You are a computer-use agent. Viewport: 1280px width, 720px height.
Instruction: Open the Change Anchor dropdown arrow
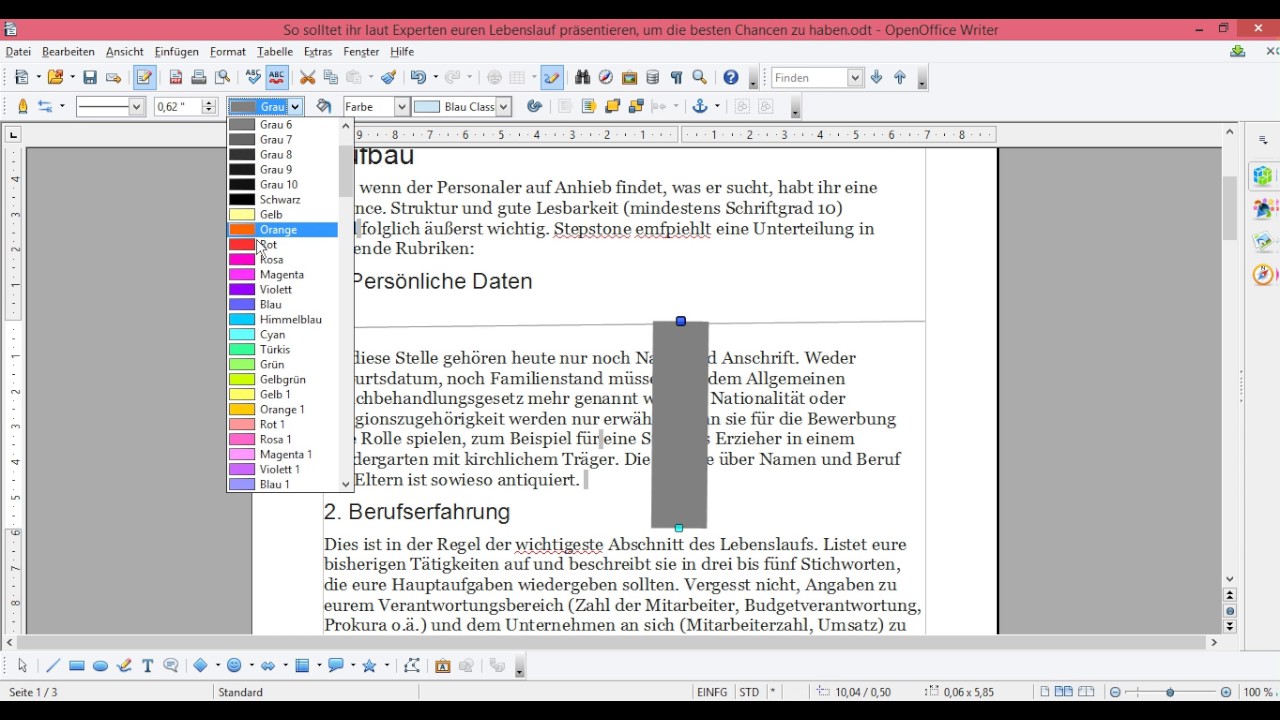[x=717, y=106]
